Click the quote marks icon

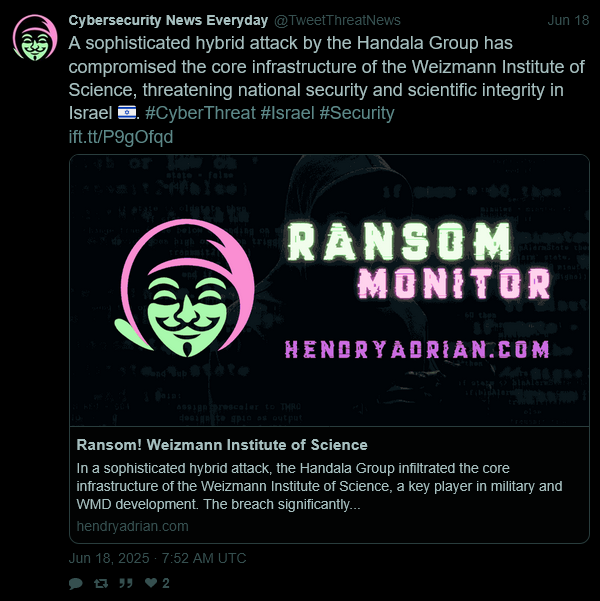126,583
